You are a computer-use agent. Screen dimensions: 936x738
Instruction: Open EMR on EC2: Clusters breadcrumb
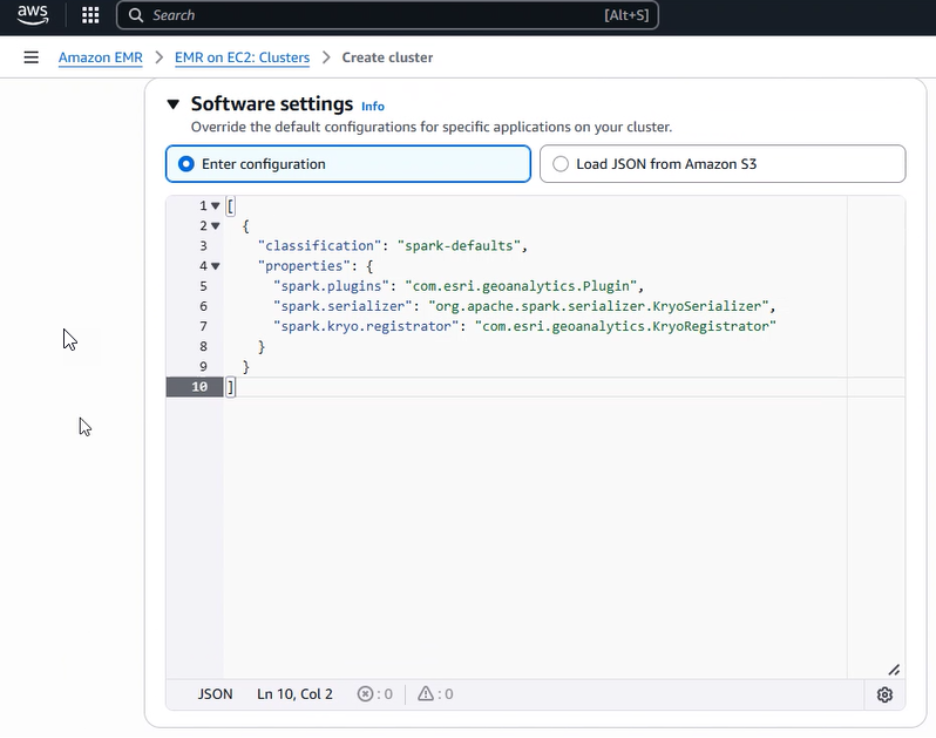click(x=242, y=57)
